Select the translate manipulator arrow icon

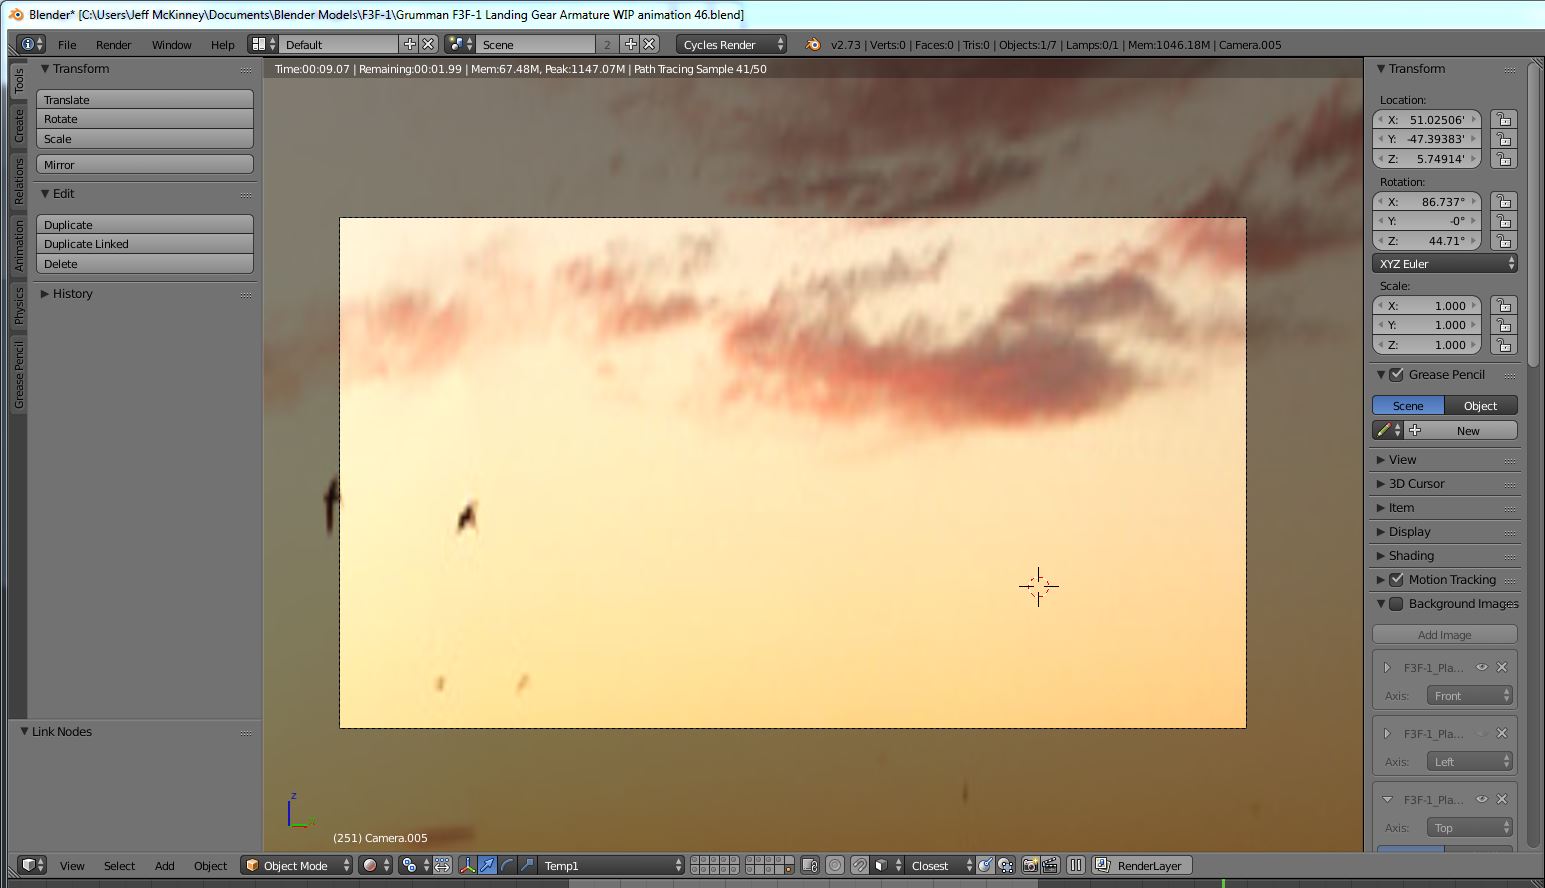[487, 866]
